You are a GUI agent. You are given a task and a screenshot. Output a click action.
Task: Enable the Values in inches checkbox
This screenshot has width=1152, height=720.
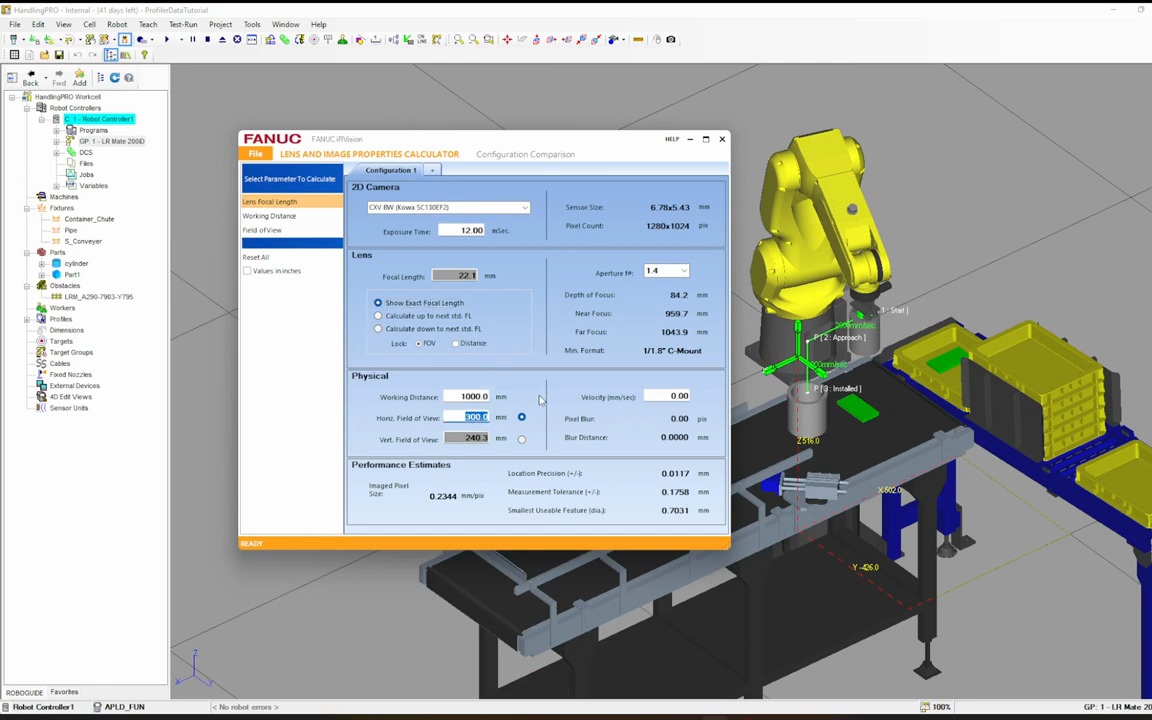click(247, 270)
